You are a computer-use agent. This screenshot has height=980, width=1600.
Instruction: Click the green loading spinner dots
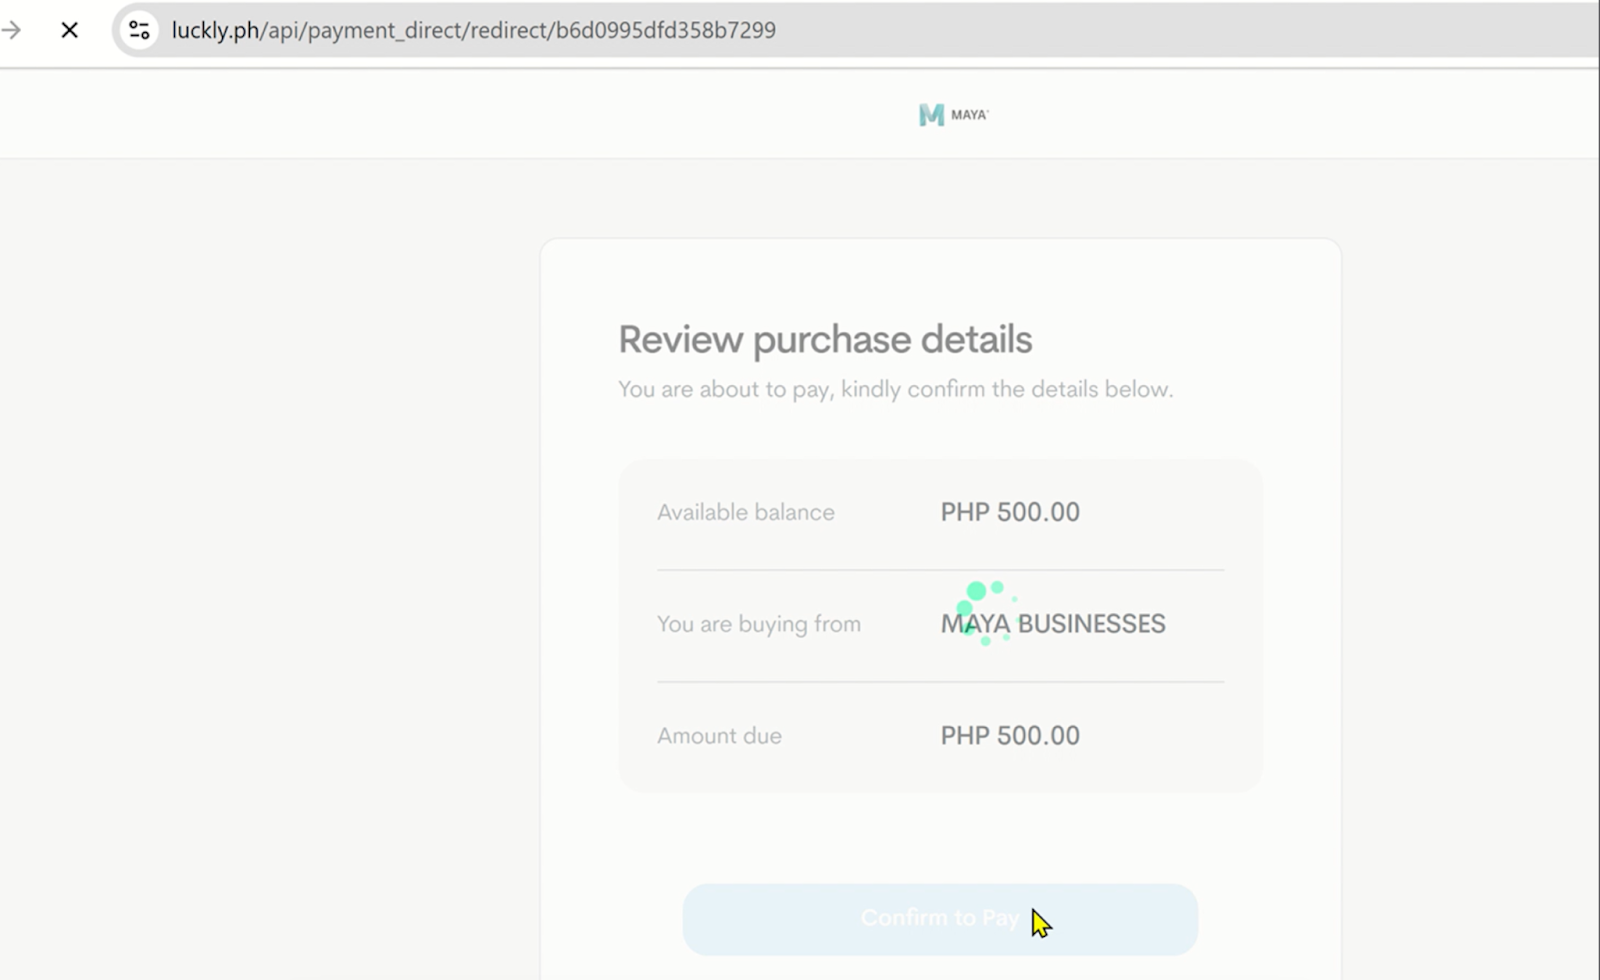coord(983,610)
